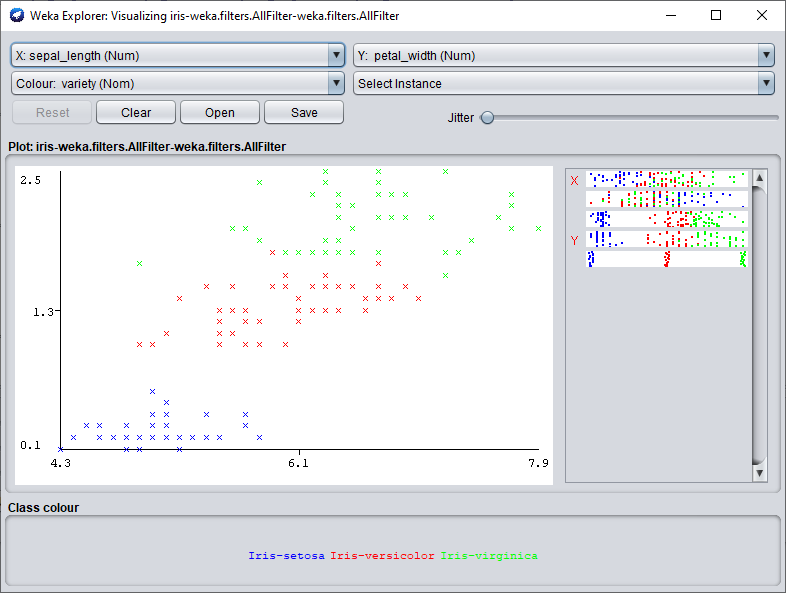Viewport: 786px width, 593px height.
Task: Click the 1.3 y-axis label
Action: pos(43,312)
